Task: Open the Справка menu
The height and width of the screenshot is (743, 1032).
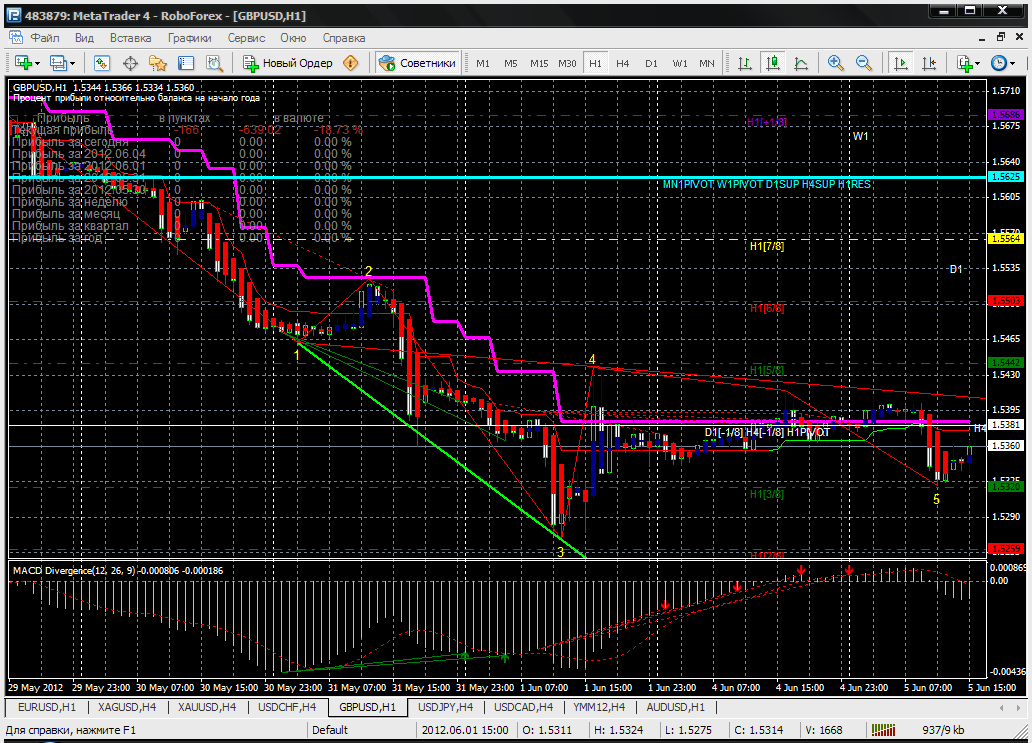Action: pyautogui.click(x=344, y=38)
